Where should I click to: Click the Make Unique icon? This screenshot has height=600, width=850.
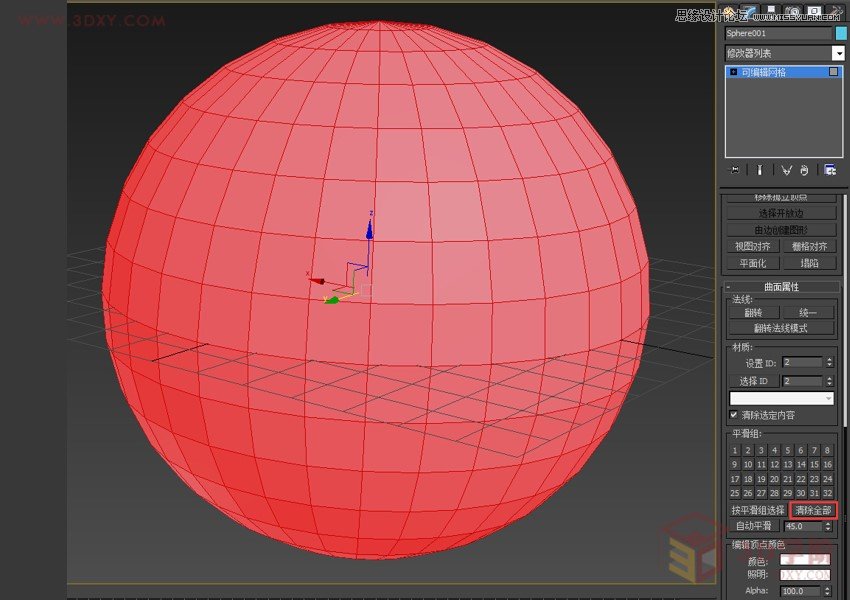point(786,168)
